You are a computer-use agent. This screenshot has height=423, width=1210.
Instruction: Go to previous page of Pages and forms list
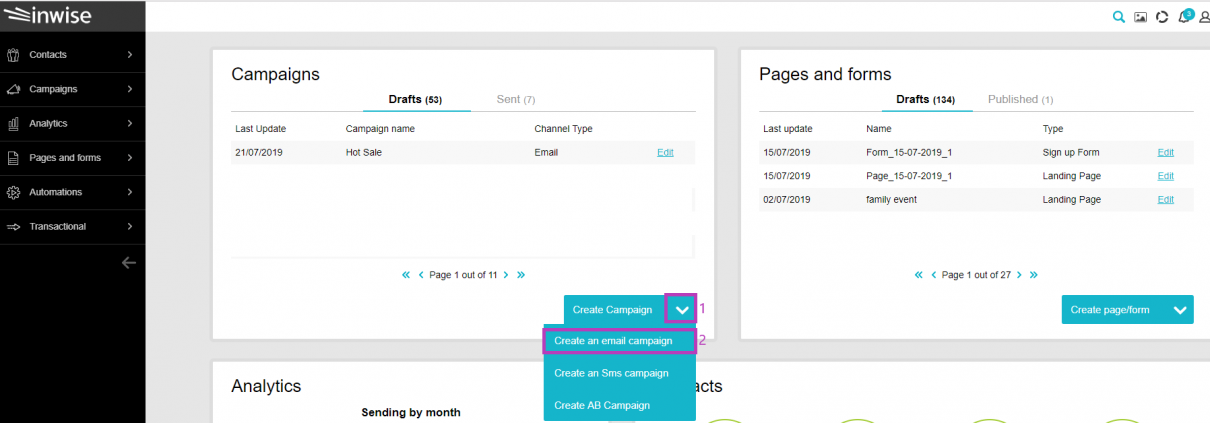point(934,274)
